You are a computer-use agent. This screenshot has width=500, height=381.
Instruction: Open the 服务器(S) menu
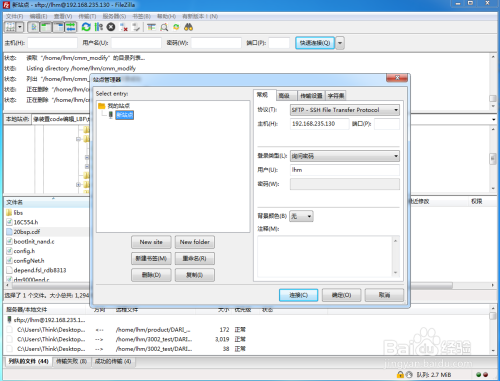pyautogui.click(x=114, y=16)
